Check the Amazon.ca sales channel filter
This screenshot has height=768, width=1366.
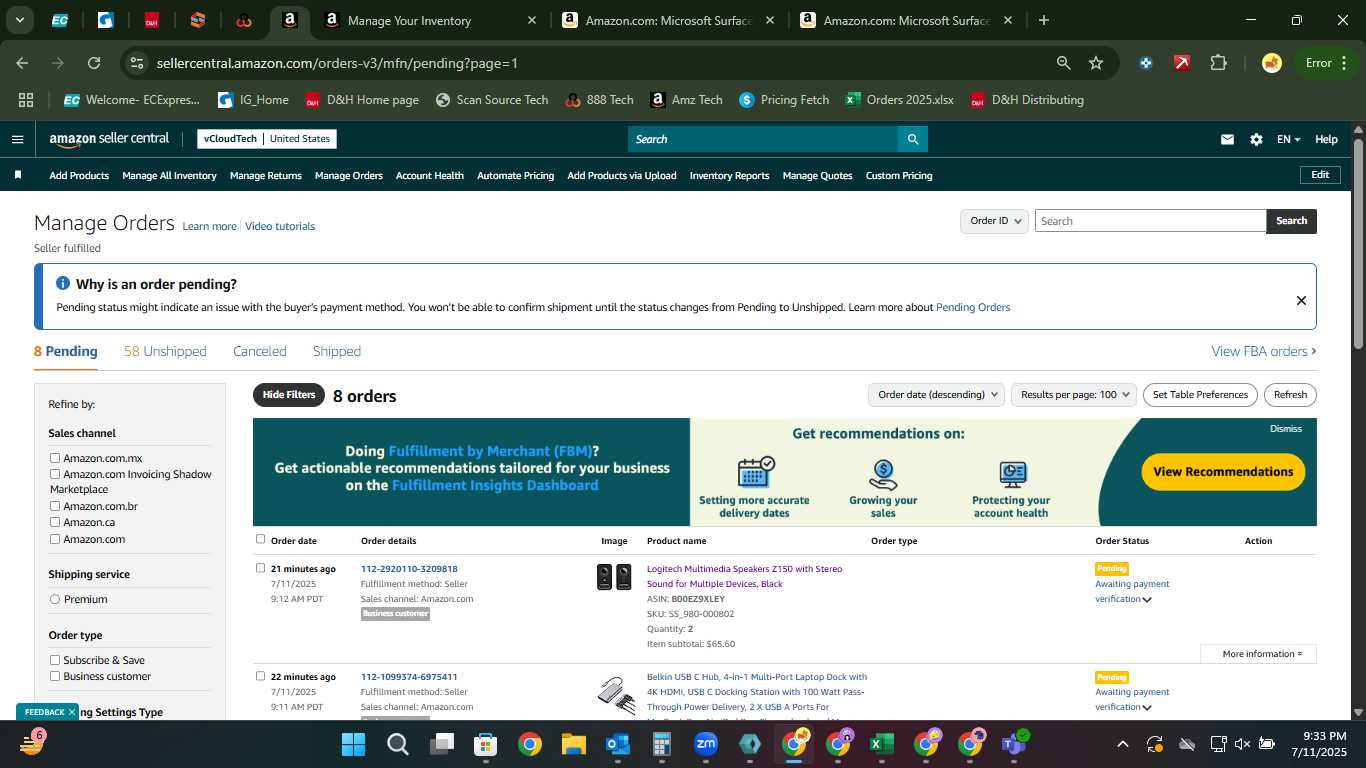55,522
